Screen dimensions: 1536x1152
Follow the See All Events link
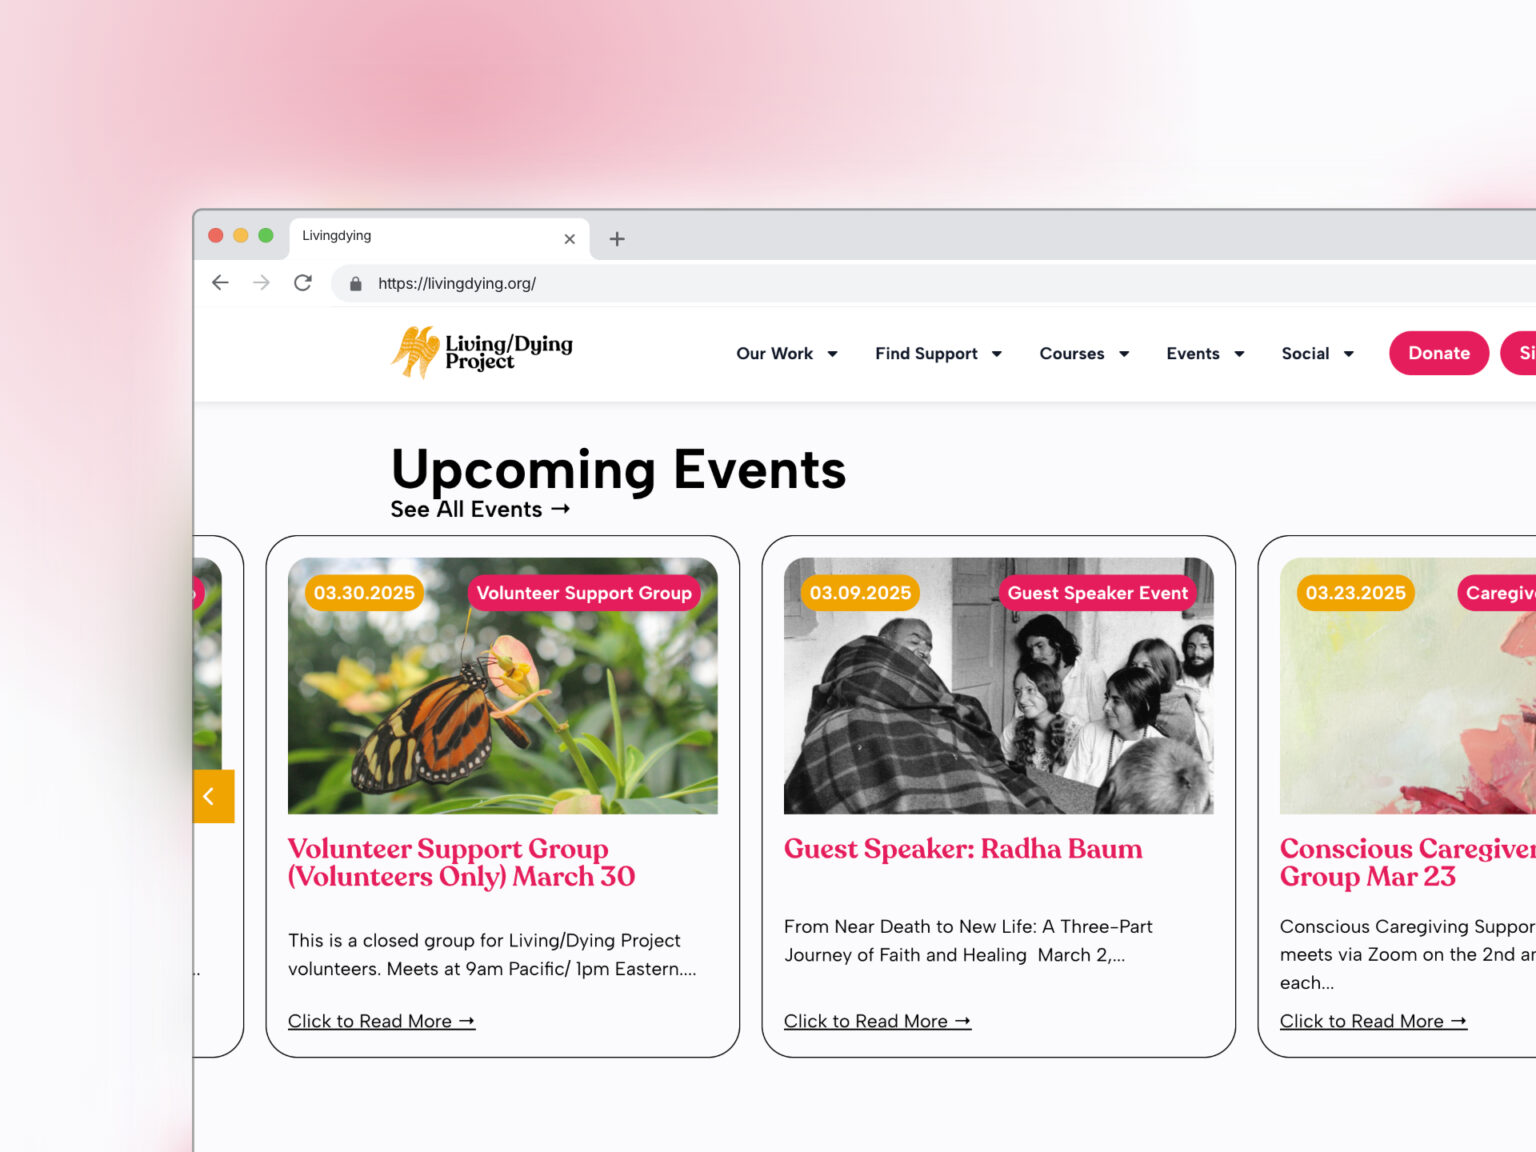pyautogui.click(x=480, y=509)
